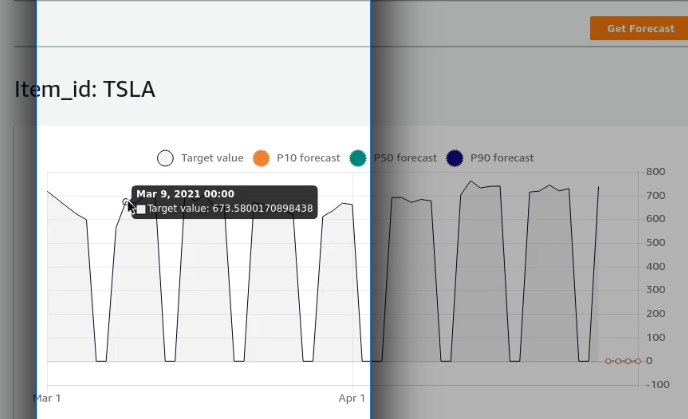This screenshot has width=688, height=419.
Task: Click the Target value legend label
Action: (212, 158)
